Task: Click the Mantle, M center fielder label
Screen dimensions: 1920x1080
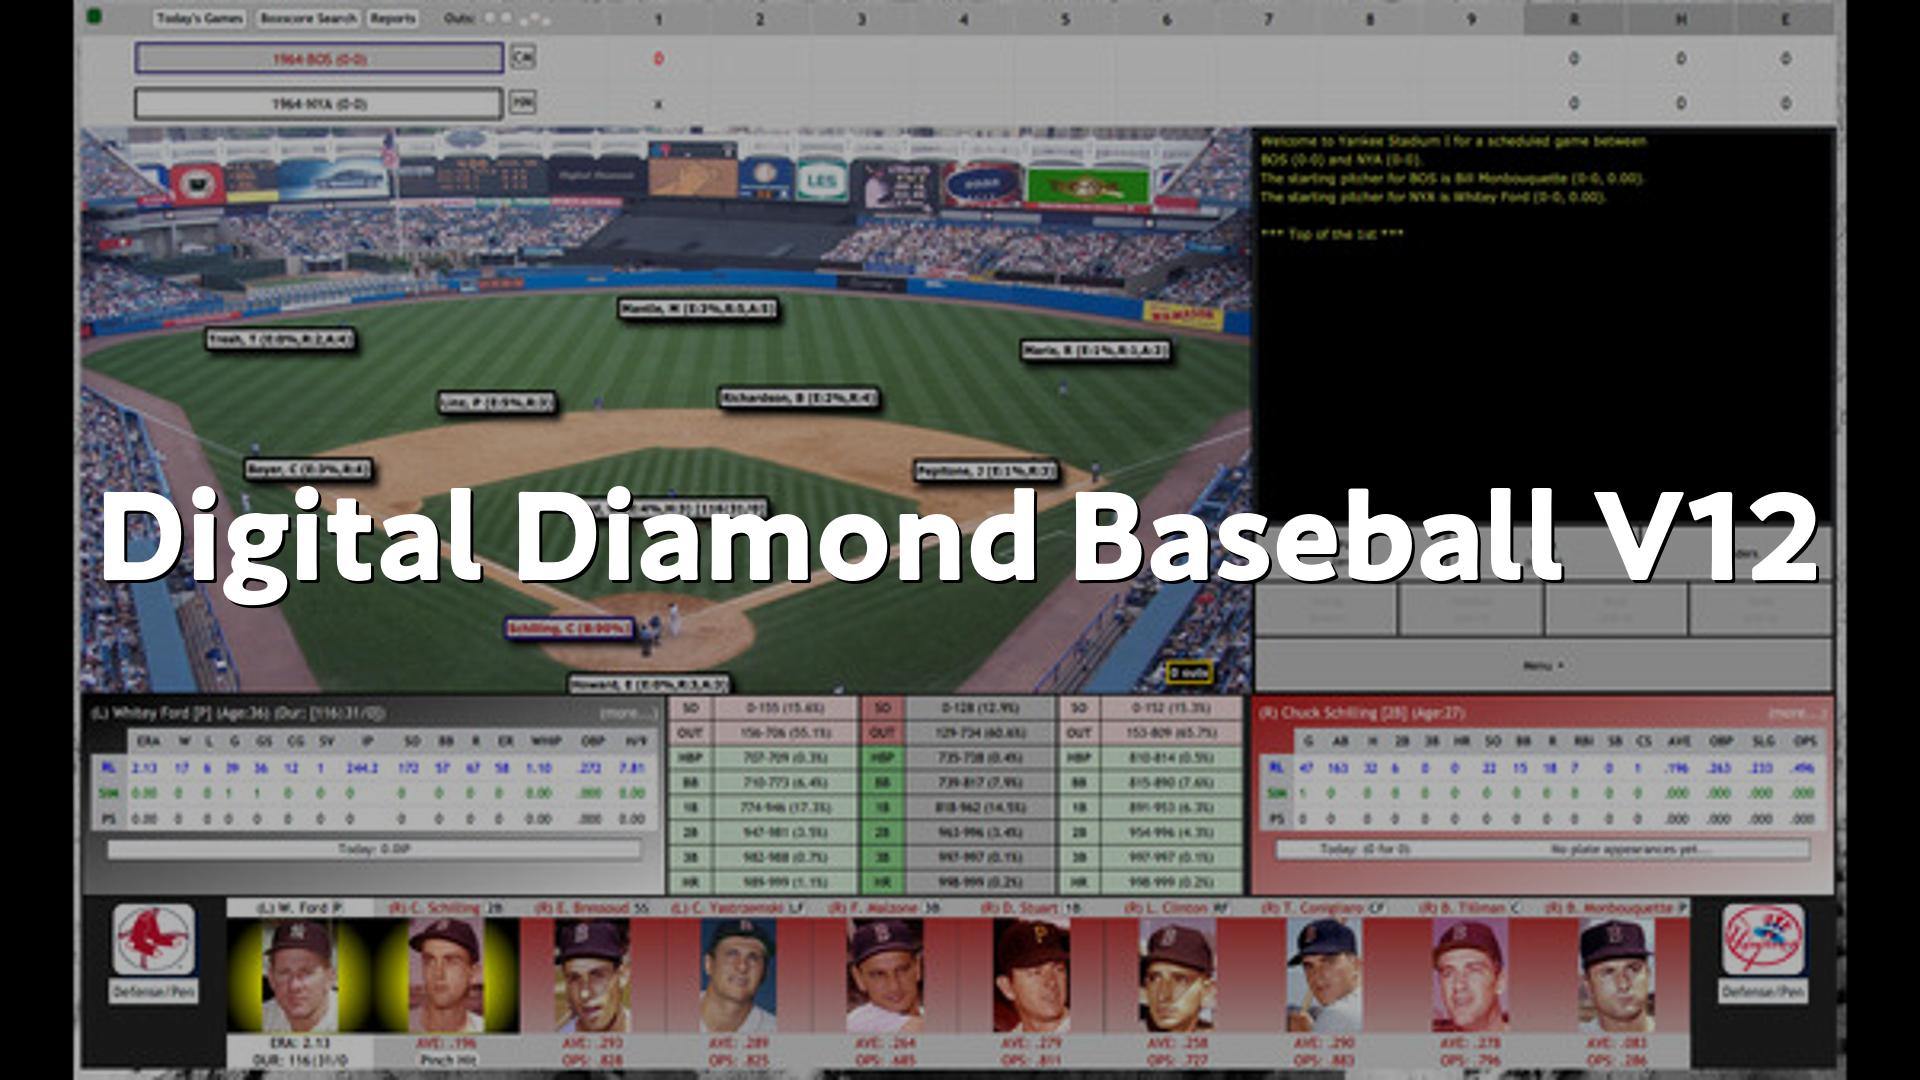Action: [697, 309]
